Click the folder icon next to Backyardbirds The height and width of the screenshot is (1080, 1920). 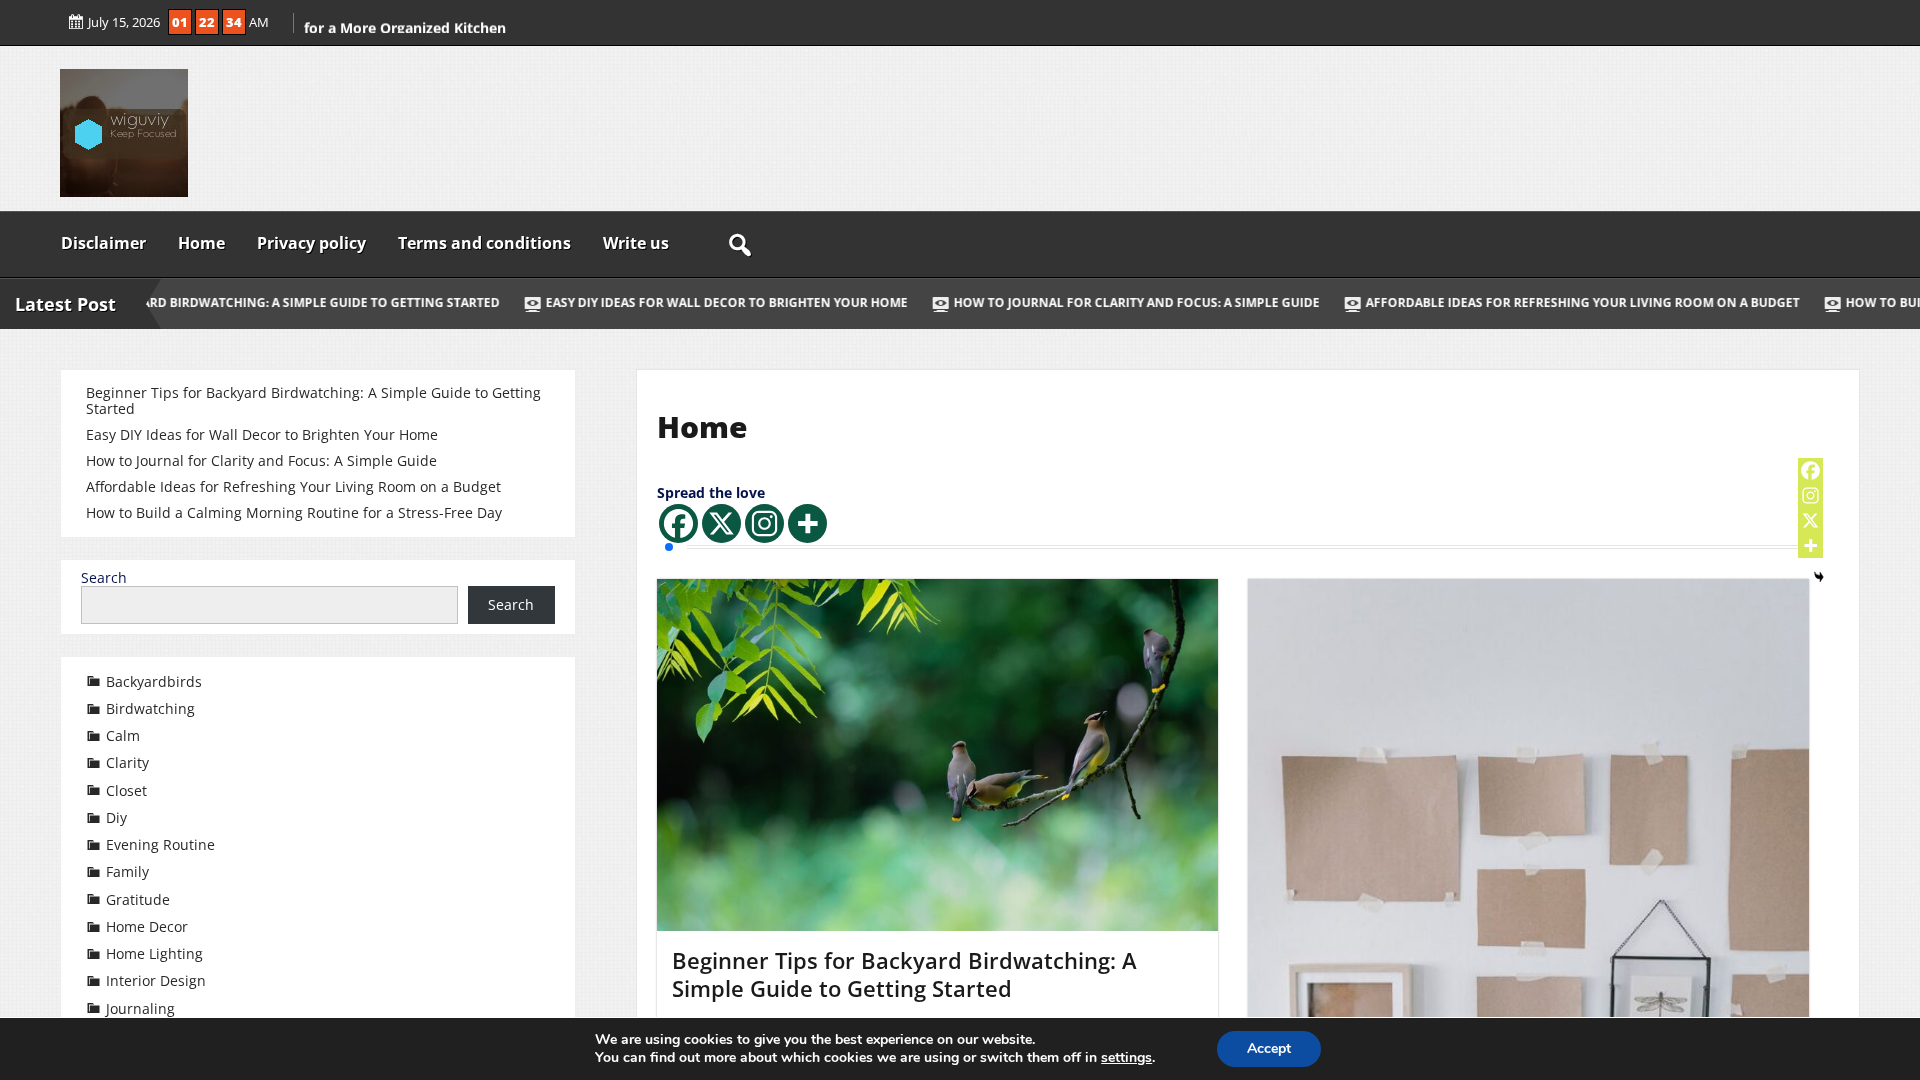point(94,682)
